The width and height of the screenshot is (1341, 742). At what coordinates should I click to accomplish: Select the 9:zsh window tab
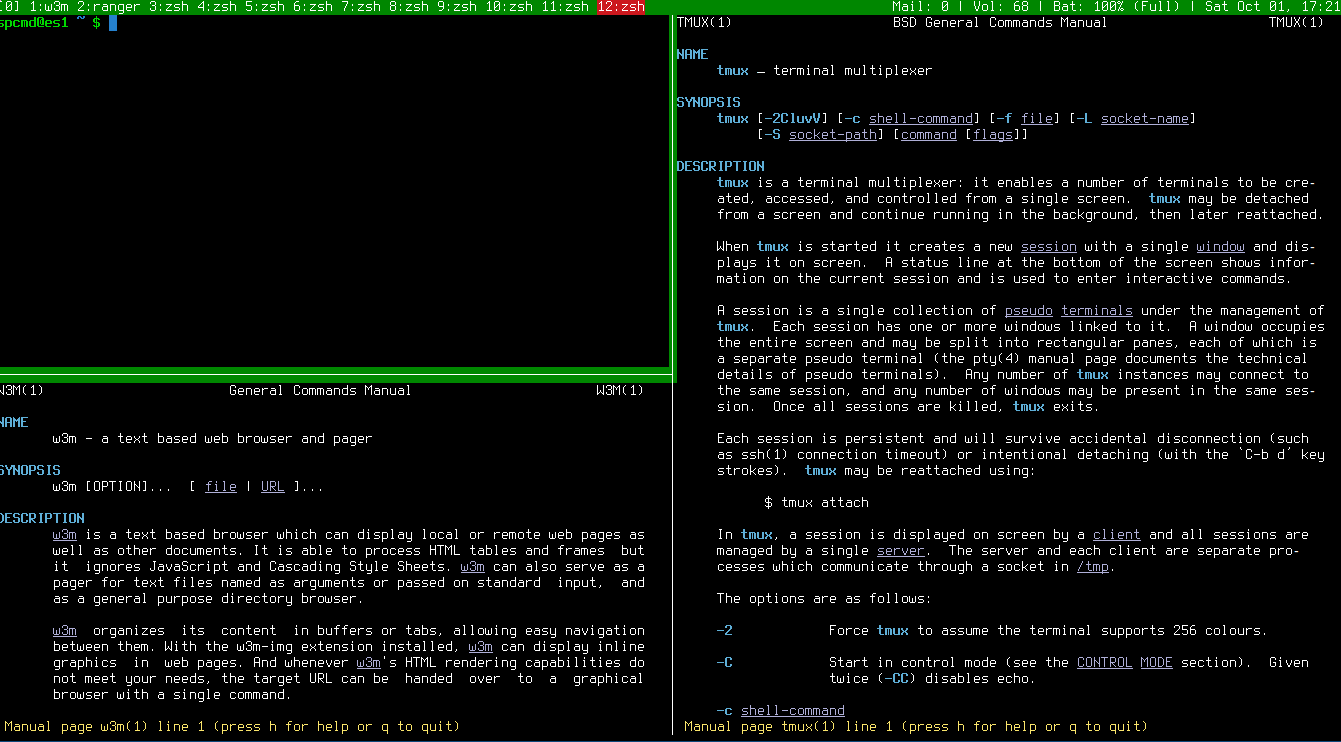tap(457, 7)
